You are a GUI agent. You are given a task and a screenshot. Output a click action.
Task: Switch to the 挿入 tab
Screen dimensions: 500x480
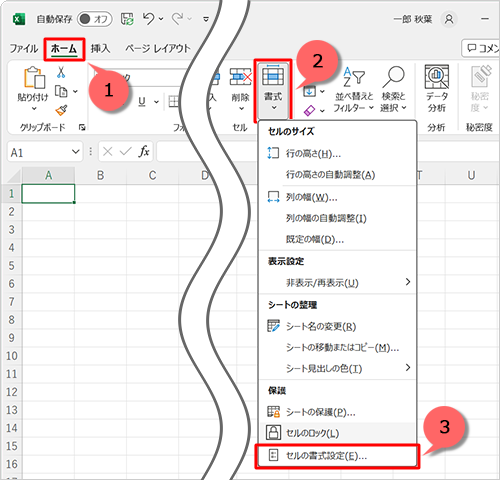click(100, 49)
